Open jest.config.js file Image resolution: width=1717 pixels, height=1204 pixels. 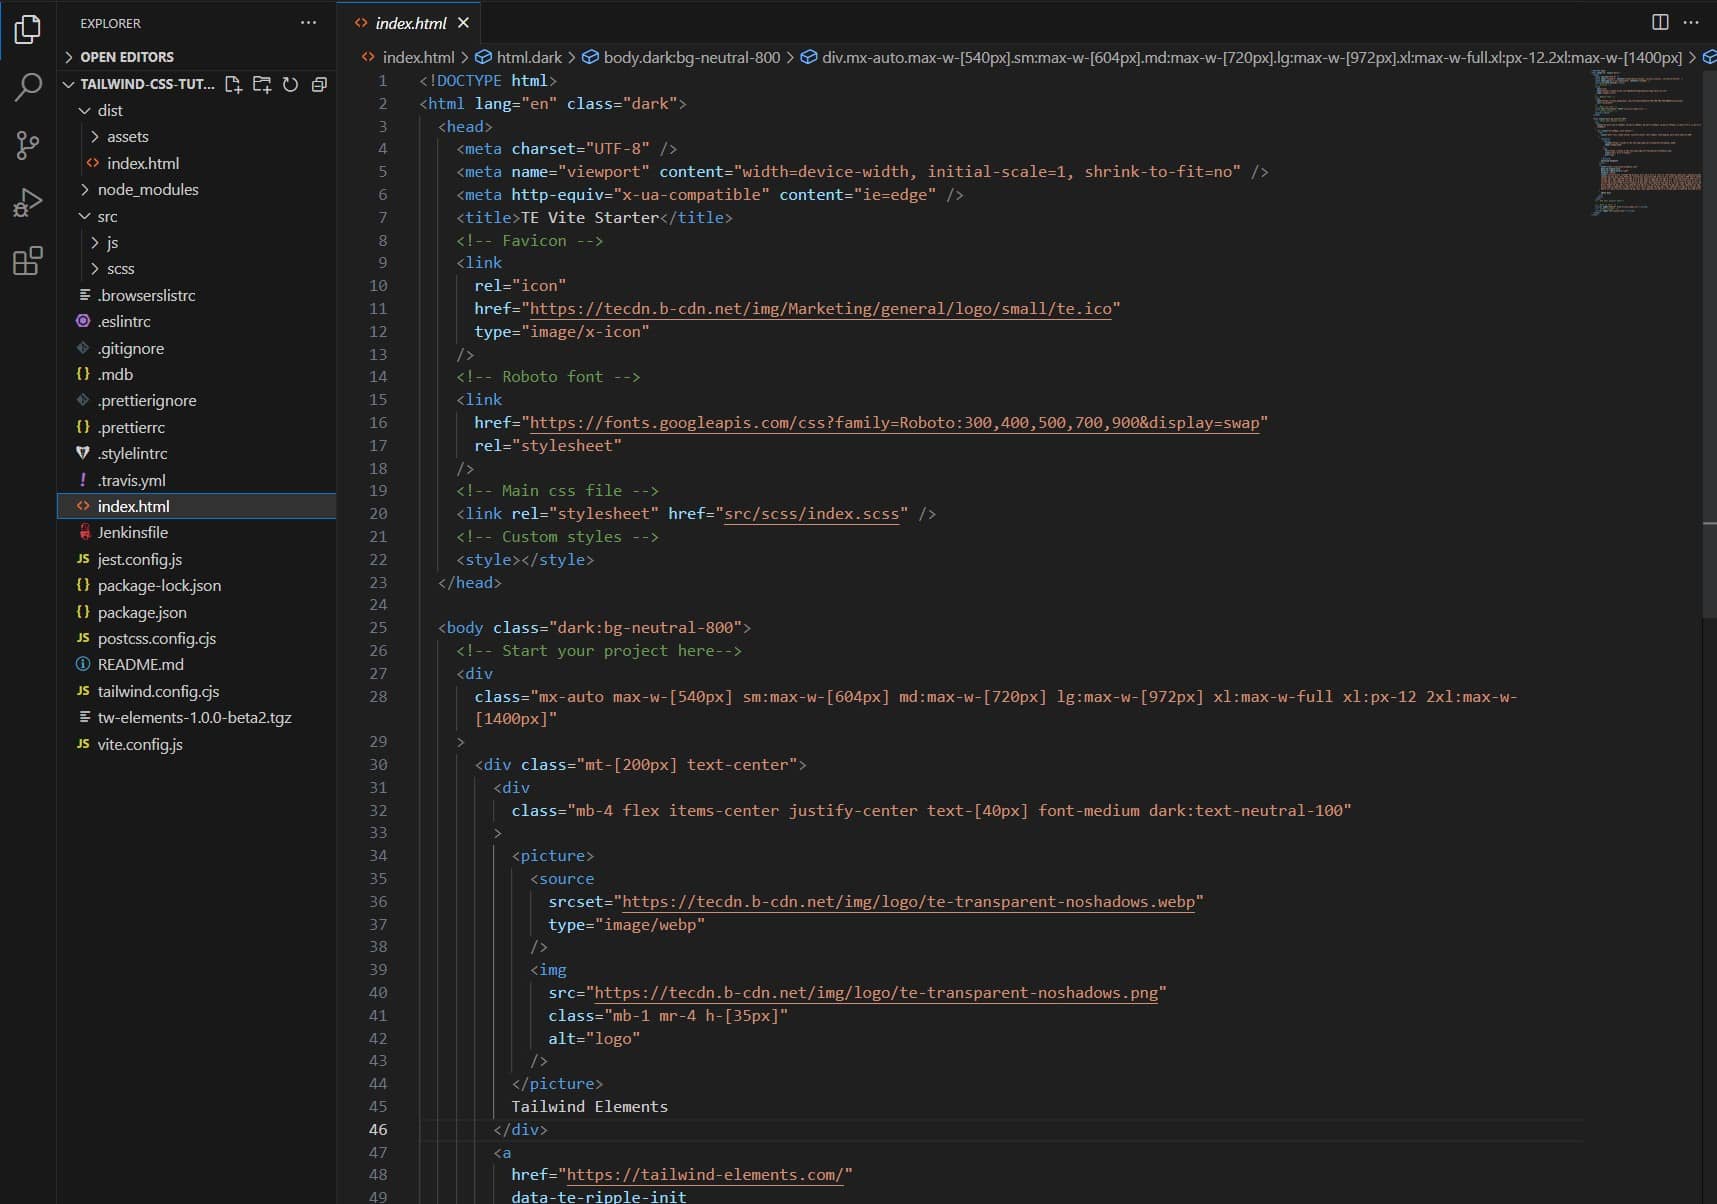[x=196, y=560]
